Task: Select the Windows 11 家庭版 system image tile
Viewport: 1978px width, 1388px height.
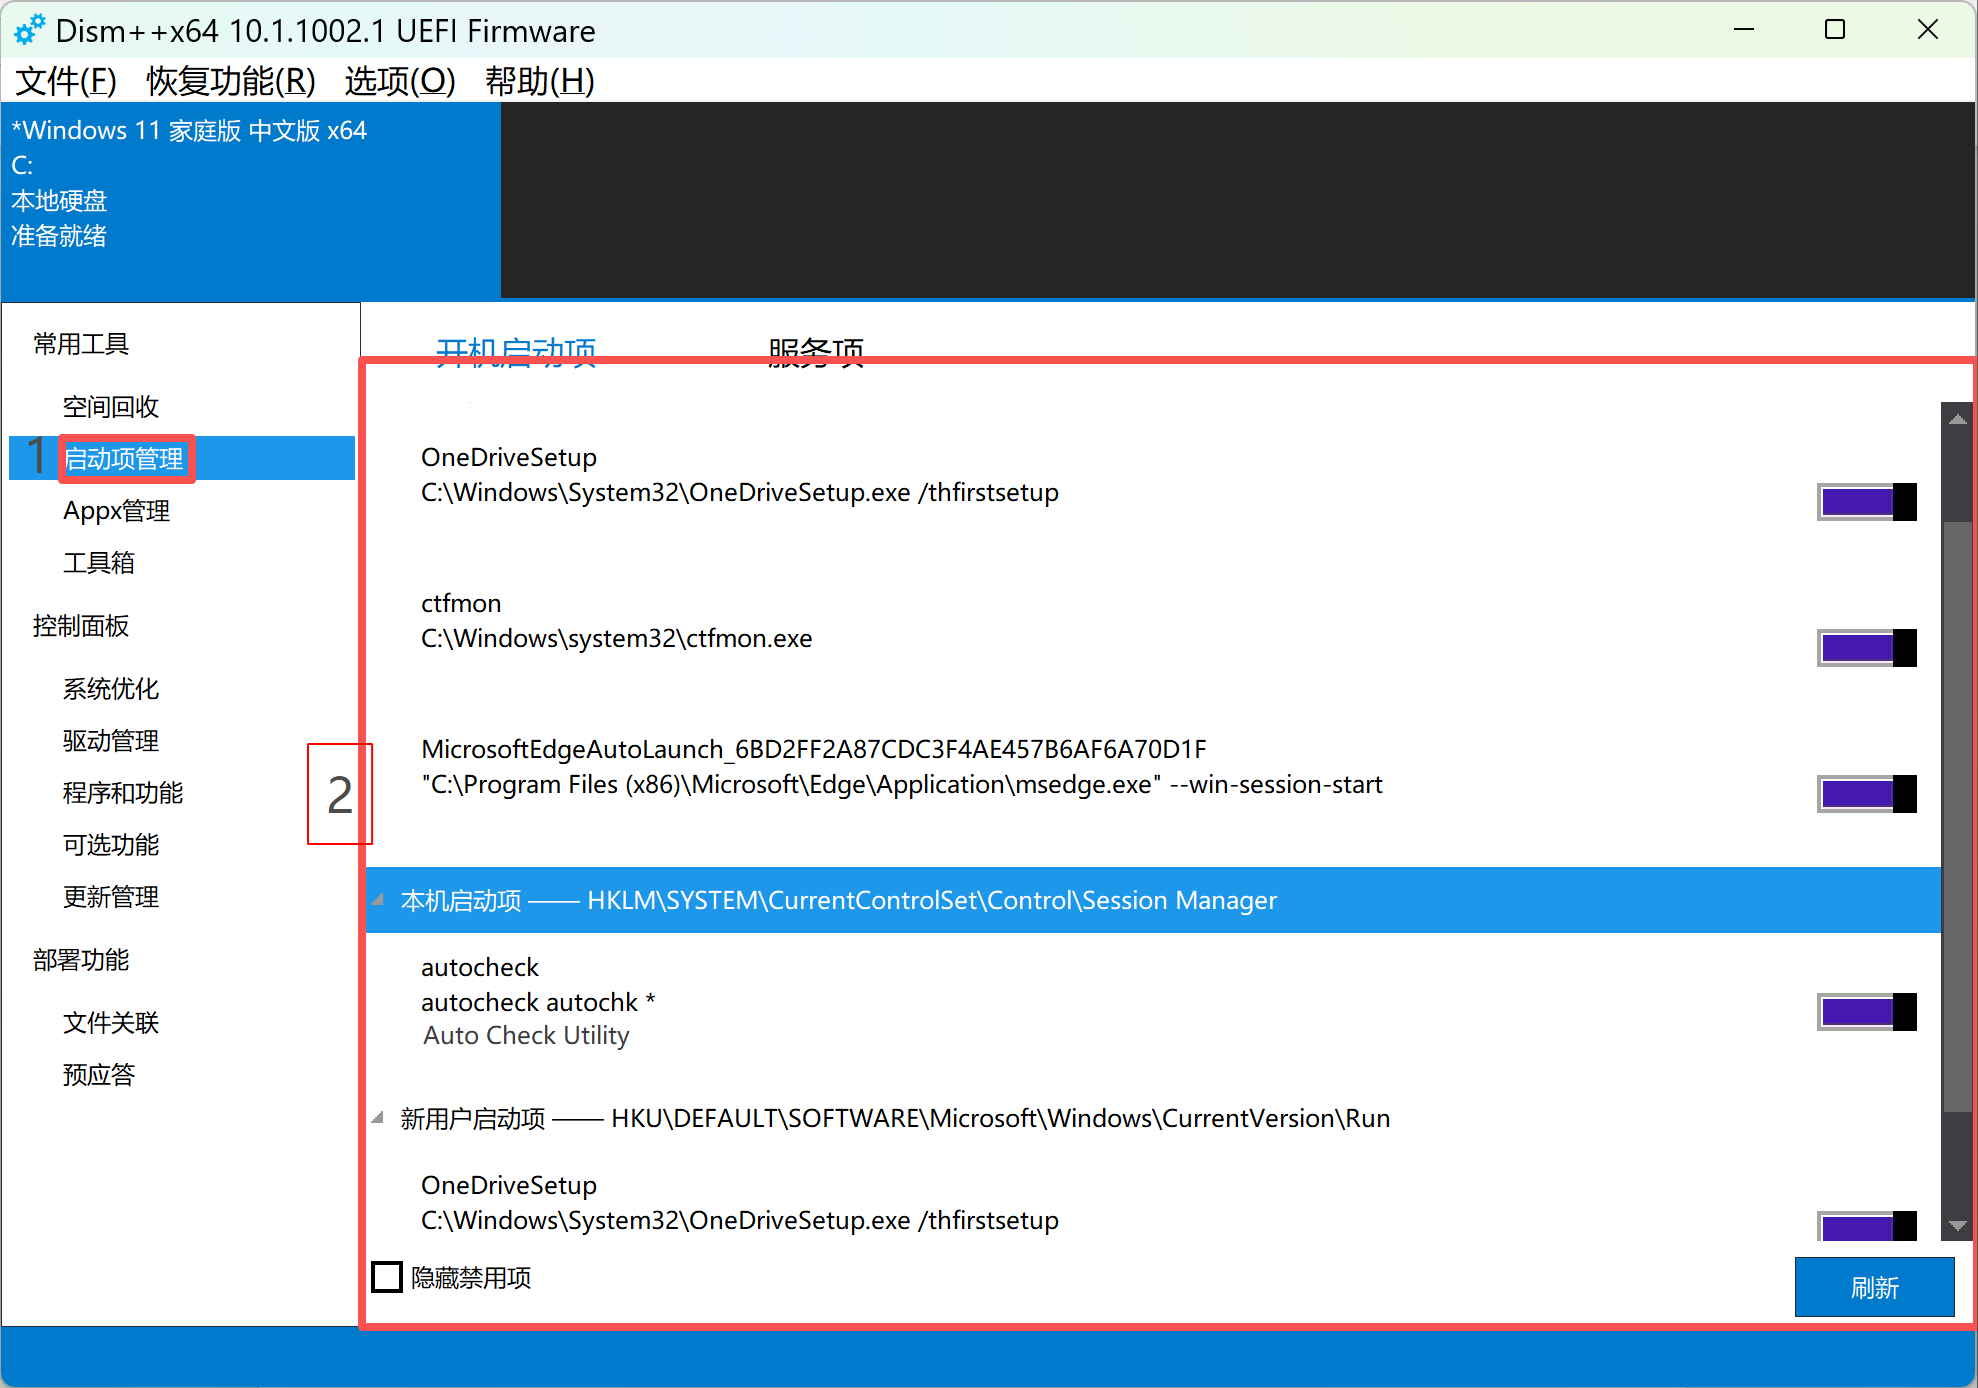Action: (x=251, y=200)
